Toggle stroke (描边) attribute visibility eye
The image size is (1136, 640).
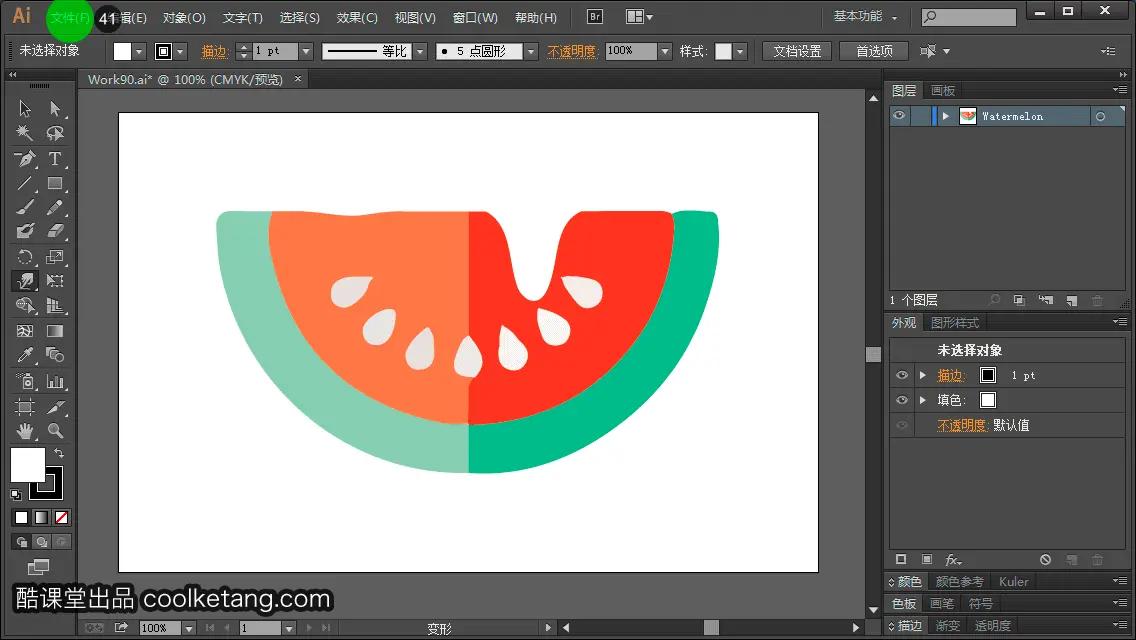[x=902, y=375]
